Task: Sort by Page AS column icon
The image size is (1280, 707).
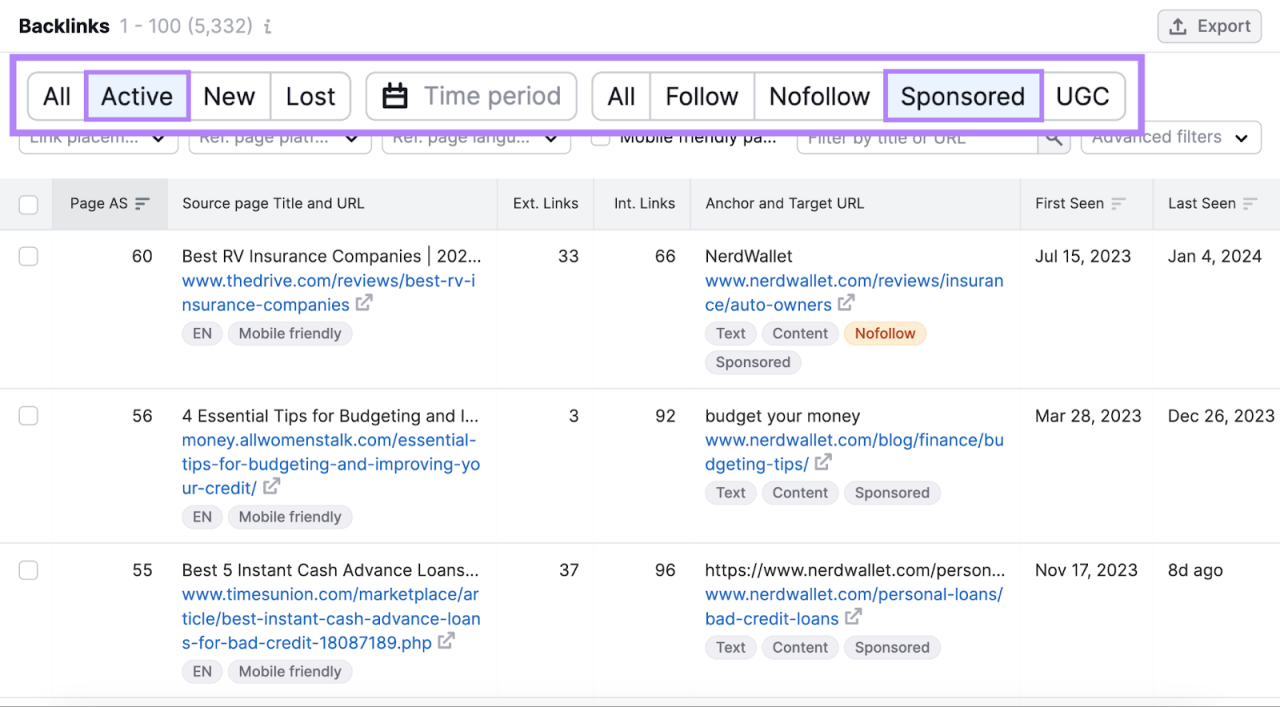Action: point(142,204)
